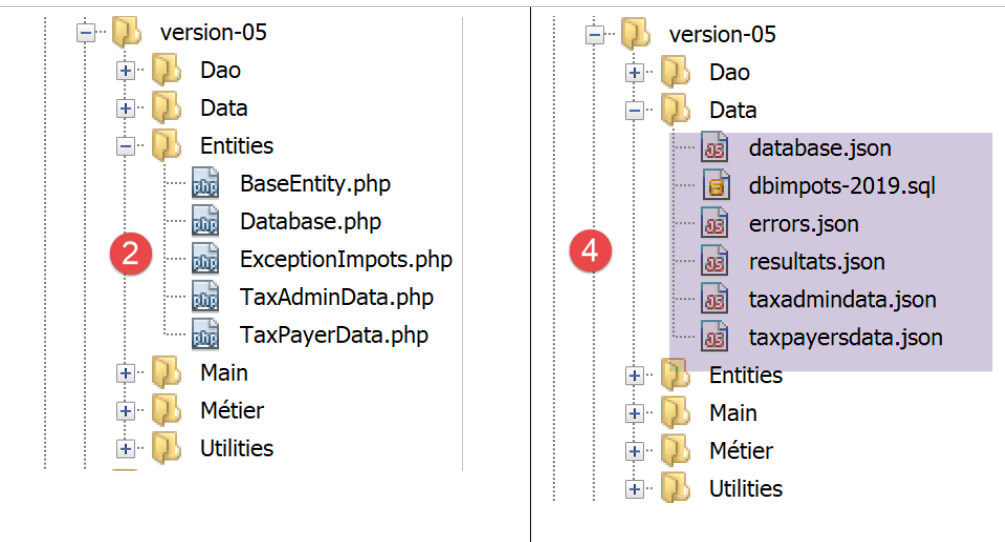Click the red circle marker numbered 4
Viewport: 1005px width, 542px height.
coord(590,251)
